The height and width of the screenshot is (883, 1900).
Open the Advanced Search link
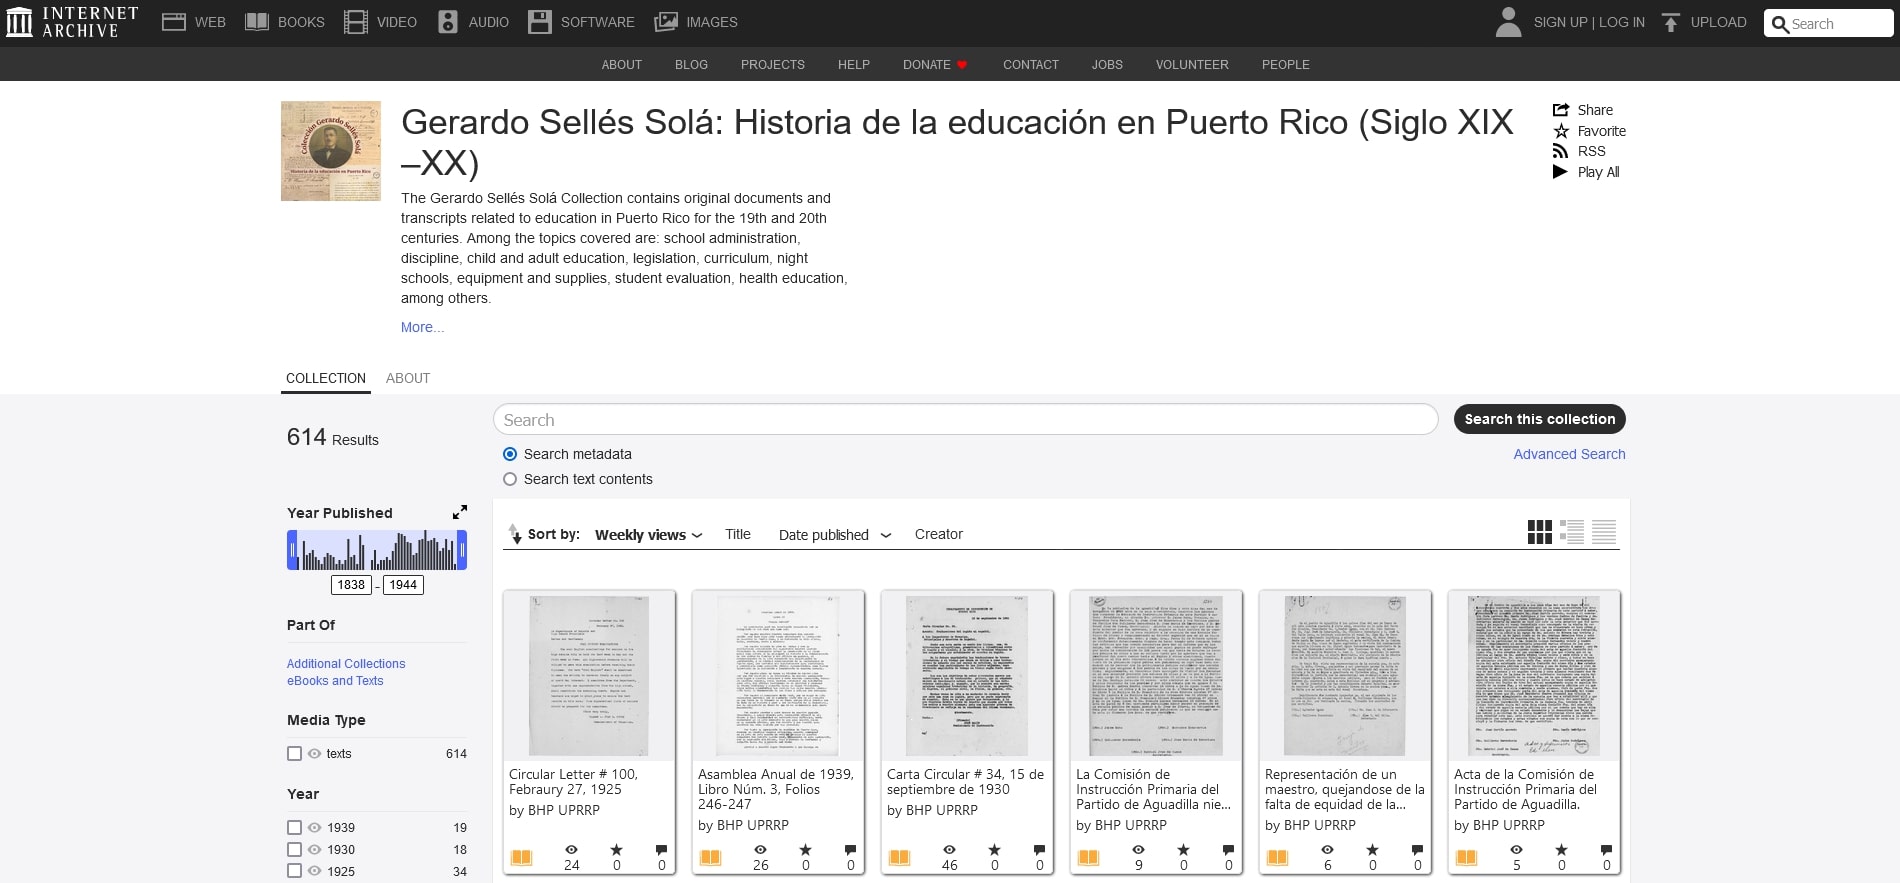coord(1569,454)
